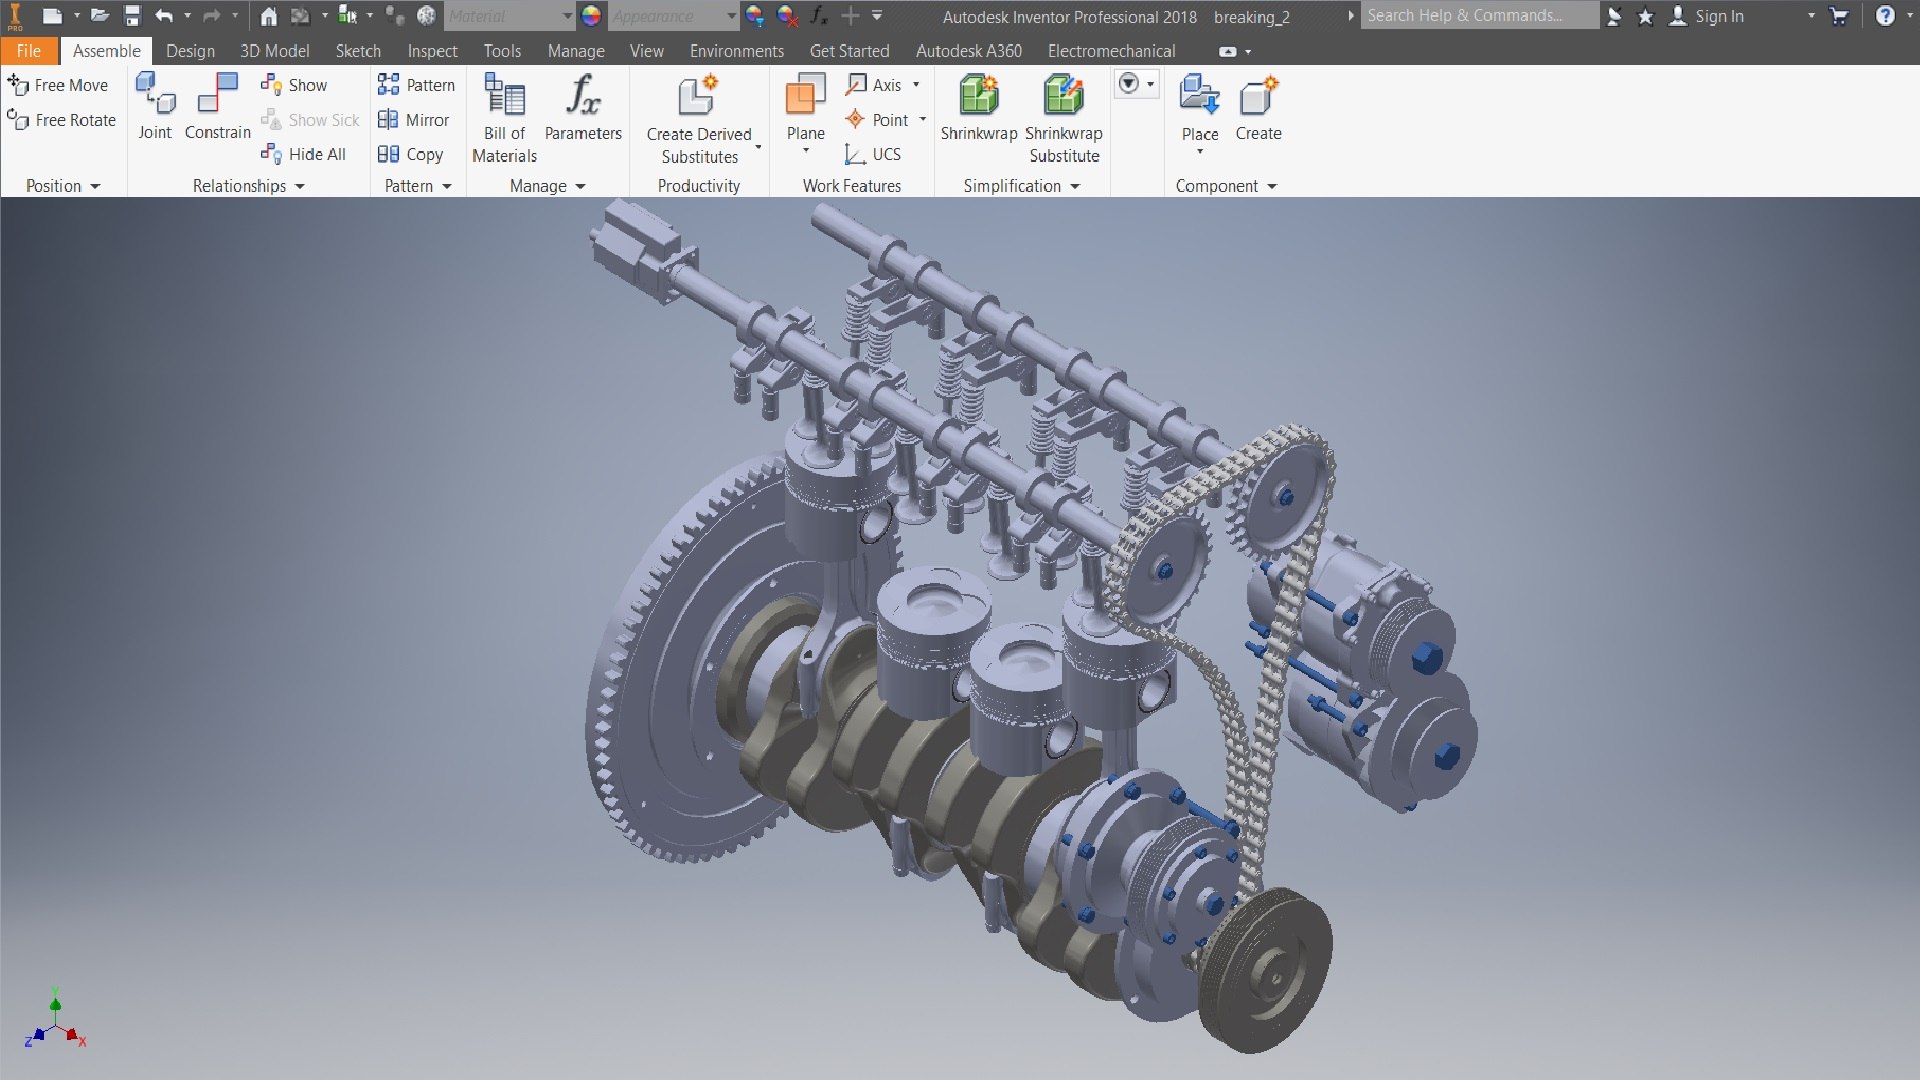
Task: Open the Environments tab
Action: [737, 51]
